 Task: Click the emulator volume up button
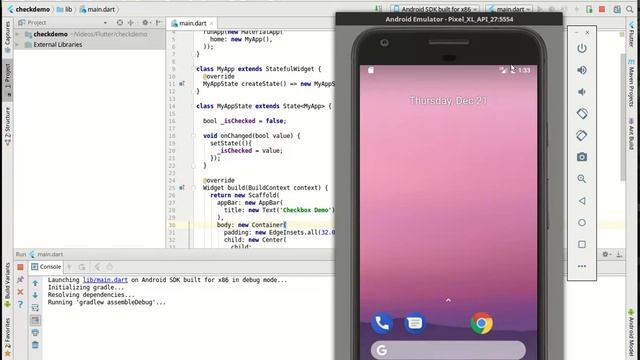tap(582, 70)
